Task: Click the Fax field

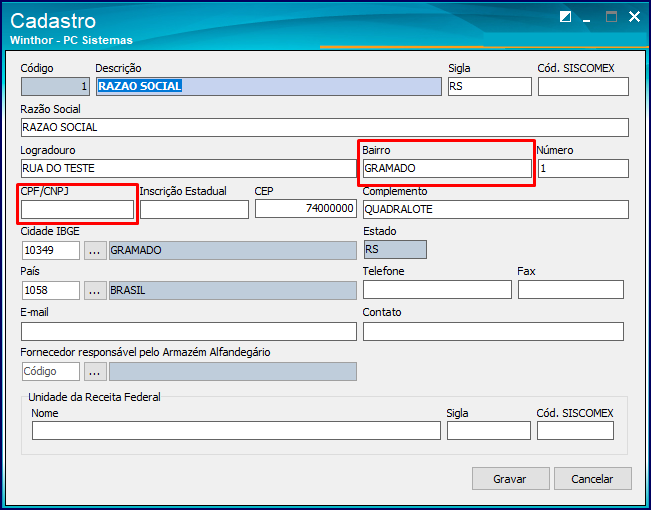Action: tap(571, 289)
